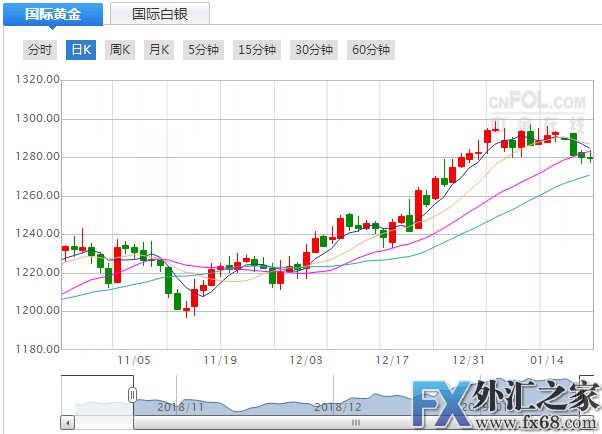
Task: Select the 日K daily candlestick view
Action: coord(81,50)
